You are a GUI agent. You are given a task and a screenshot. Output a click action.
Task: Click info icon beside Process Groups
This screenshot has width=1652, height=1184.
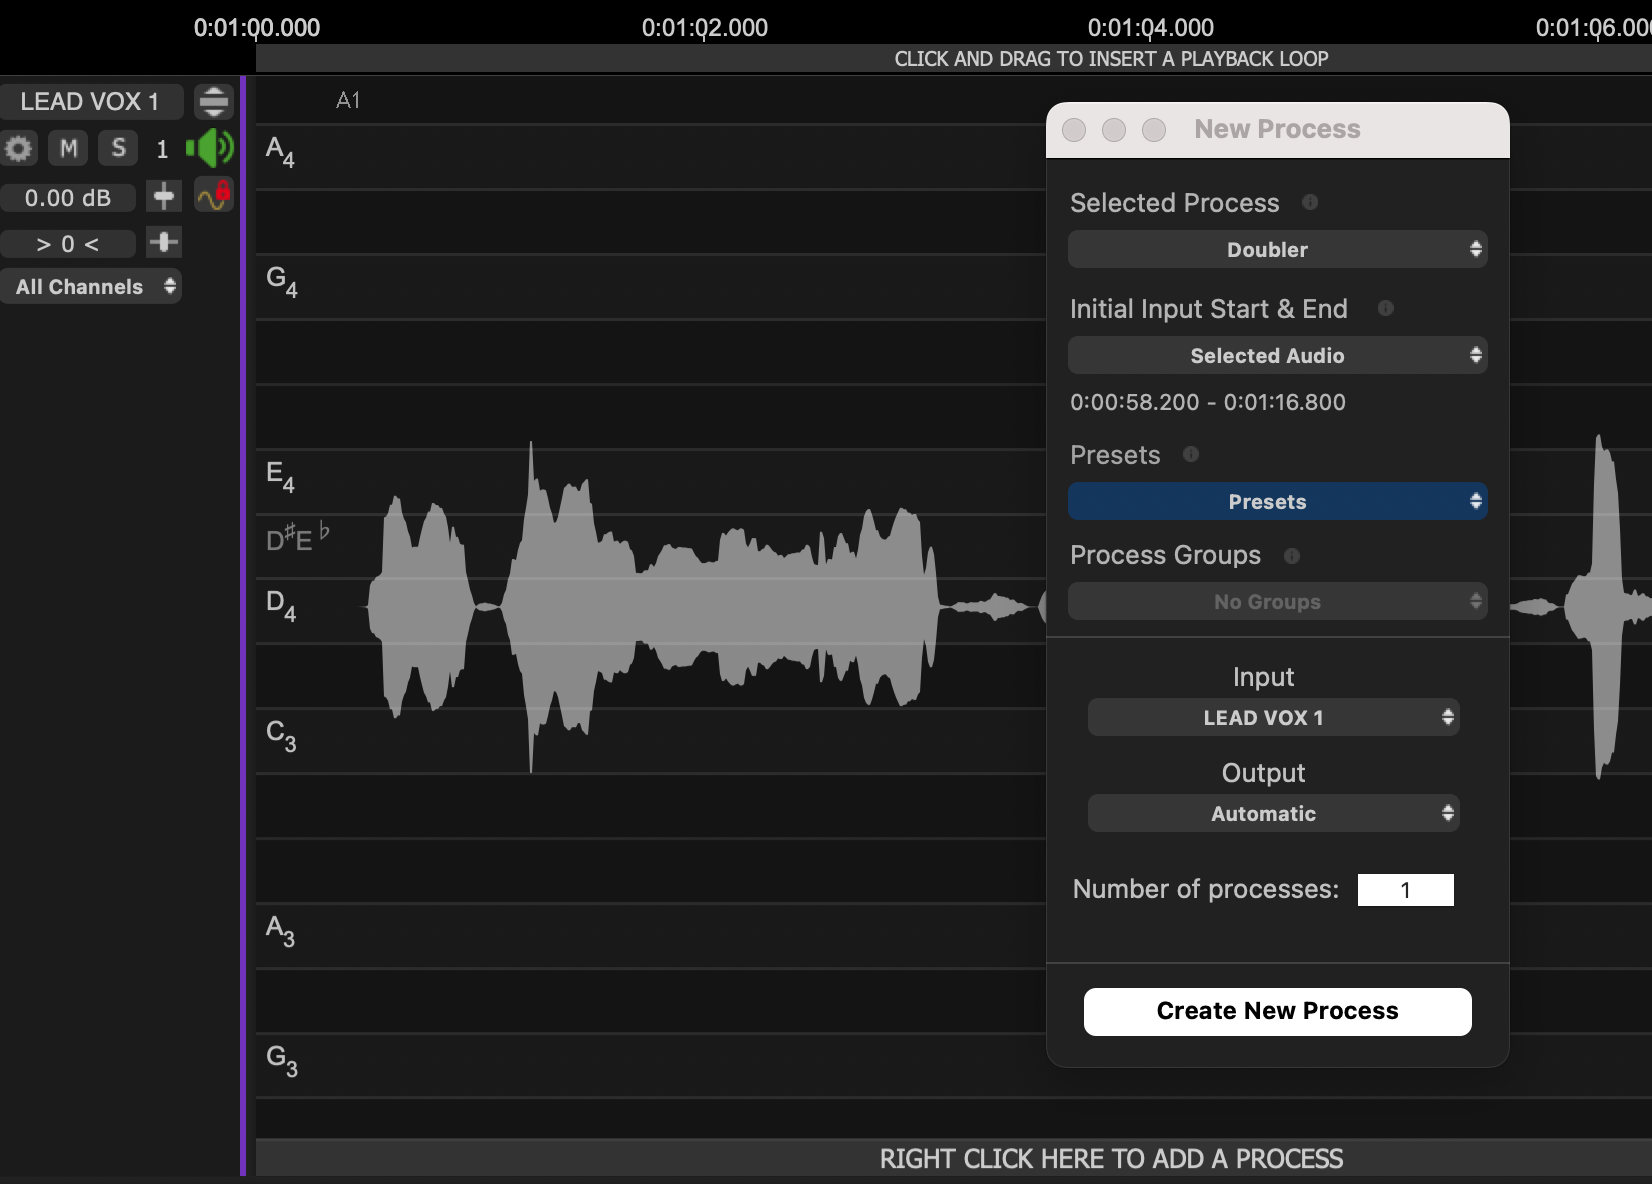1292,556
